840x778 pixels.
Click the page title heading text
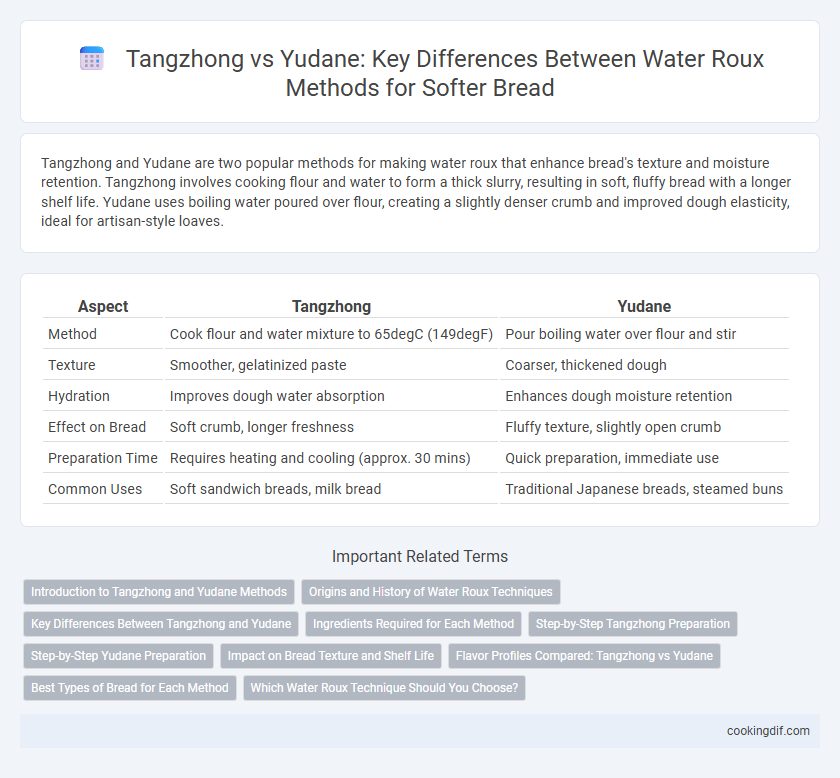444,73
